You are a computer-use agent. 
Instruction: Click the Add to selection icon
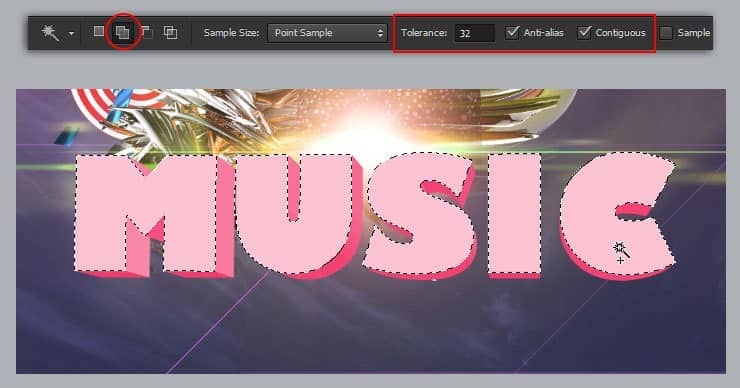tap(123, 33)
